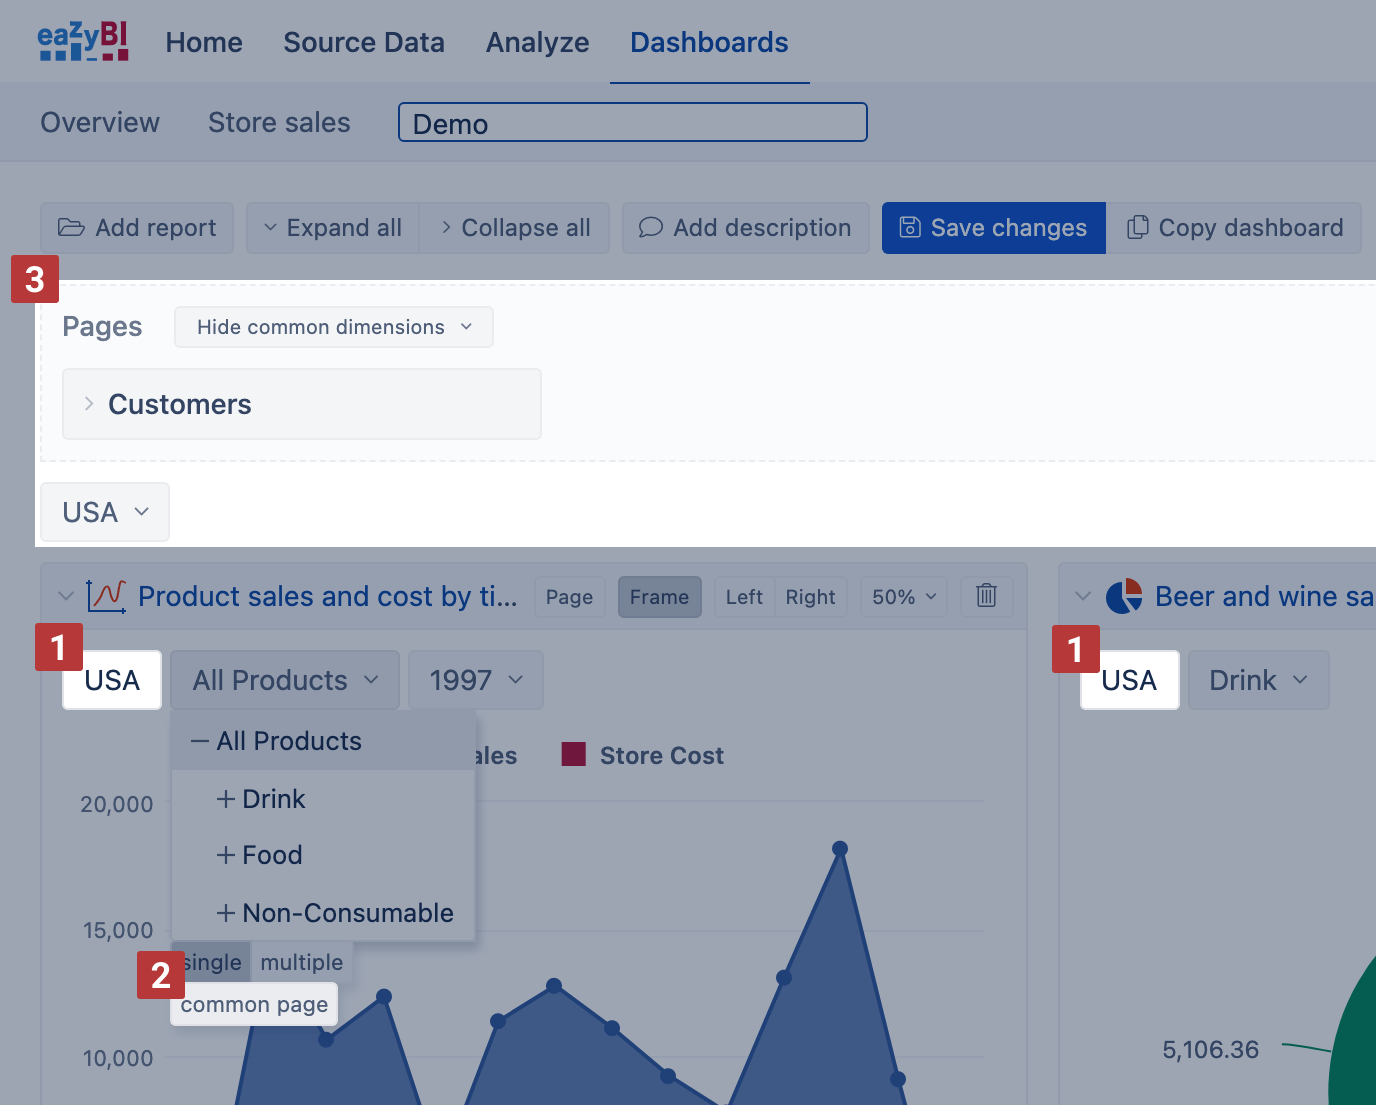Click the common page button

click(254, 1005)
